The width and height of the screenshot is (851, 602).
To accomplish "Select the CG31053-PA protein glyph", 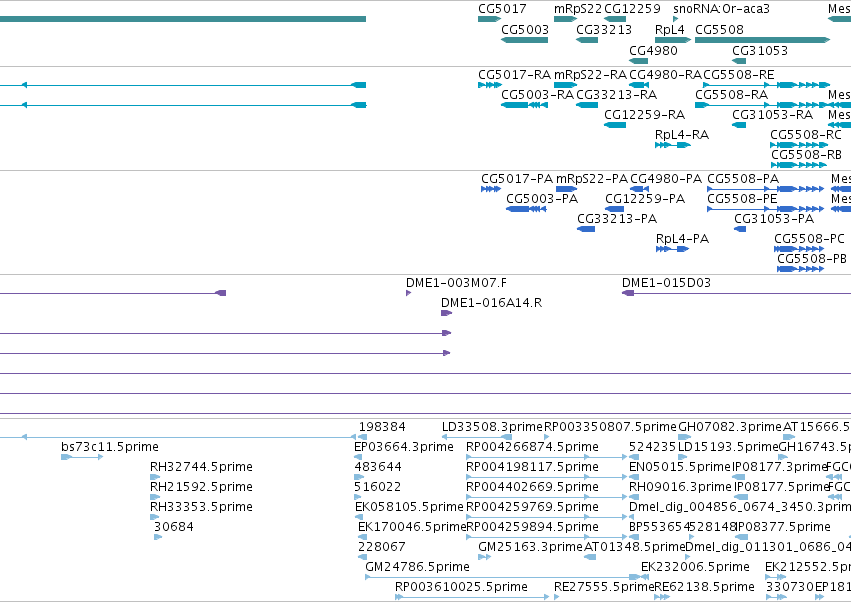I will (740, 229).
